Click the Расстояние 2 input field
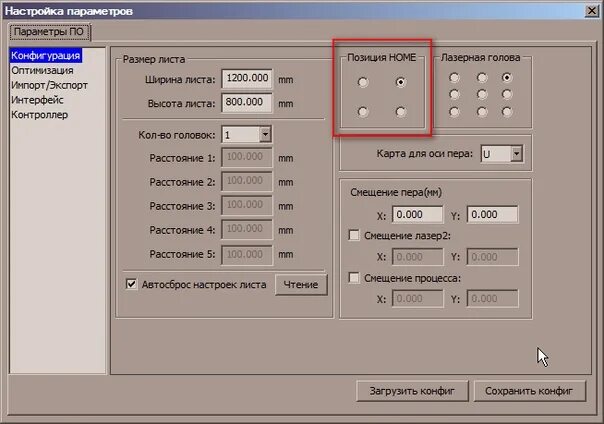The width and height of the screenshot is (604, 424). [247, 181]
